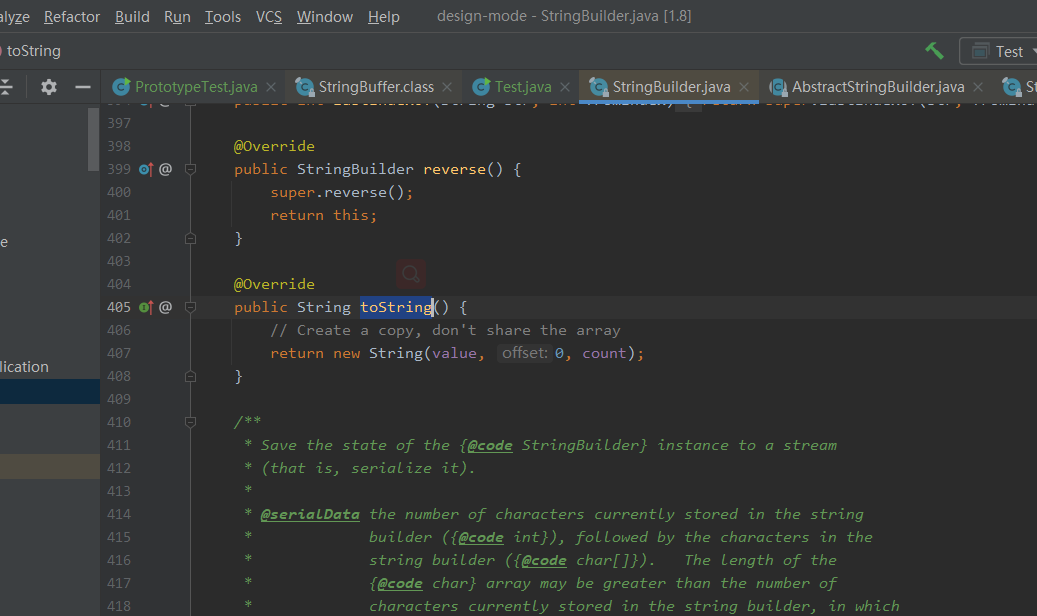Close the Test.java tab
The width and height of the screenshot is (1037, 616).
tap(565, 87)
